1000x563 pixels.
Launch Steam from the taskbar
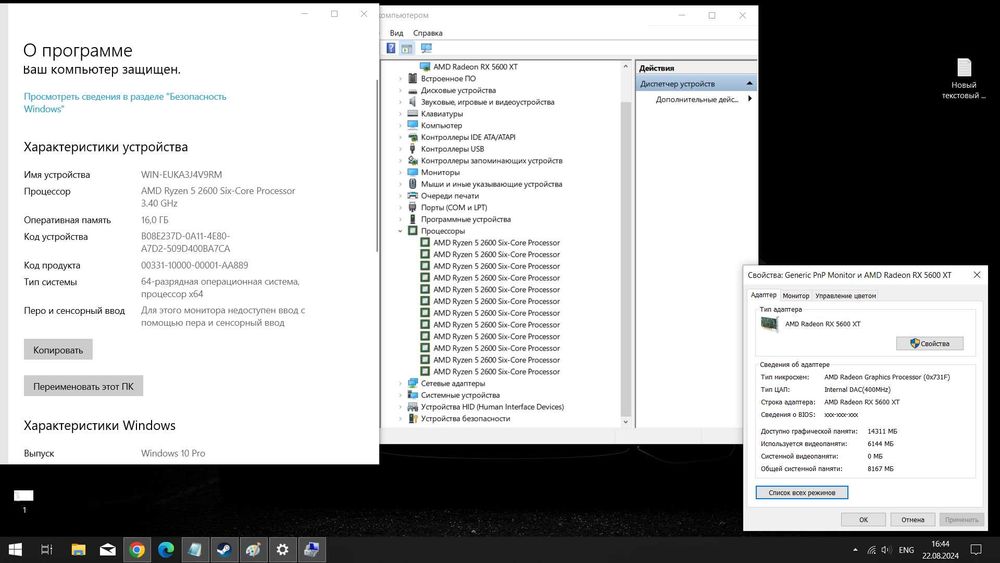point(224,549)
